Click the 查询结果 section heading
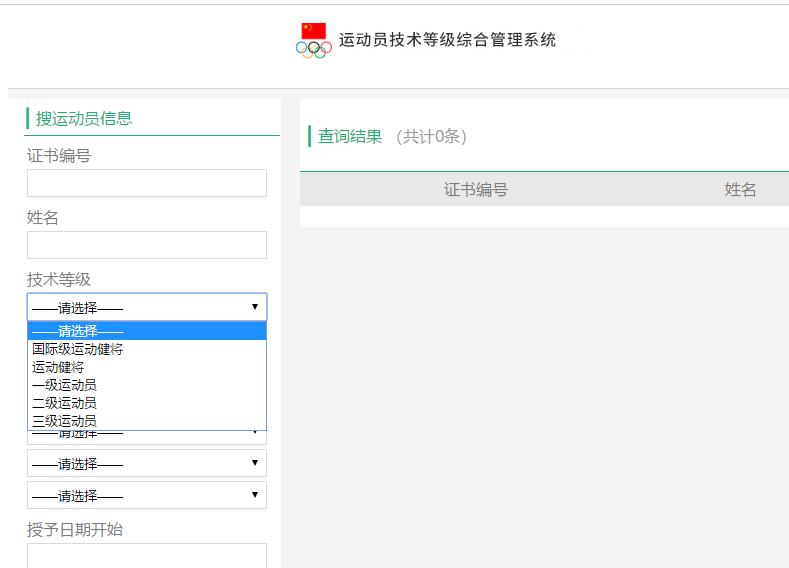Viewport: 789px width, 568px height. (350, 136)
